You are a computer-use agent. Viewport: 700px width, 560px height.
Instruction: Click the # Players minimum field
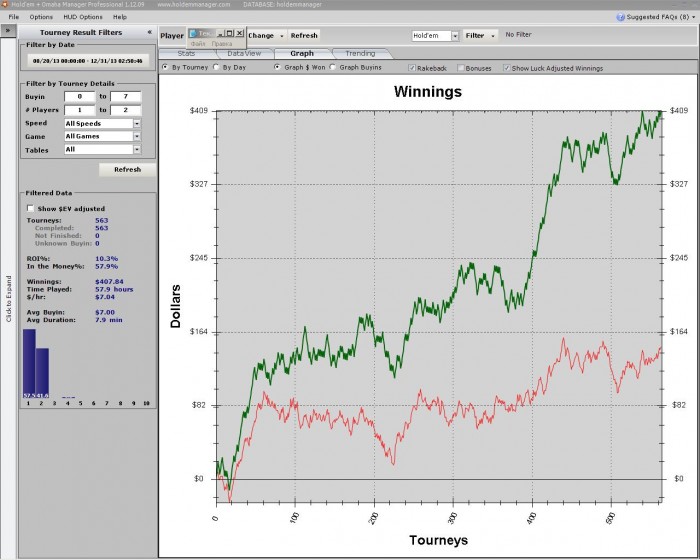tap(80, 110)
